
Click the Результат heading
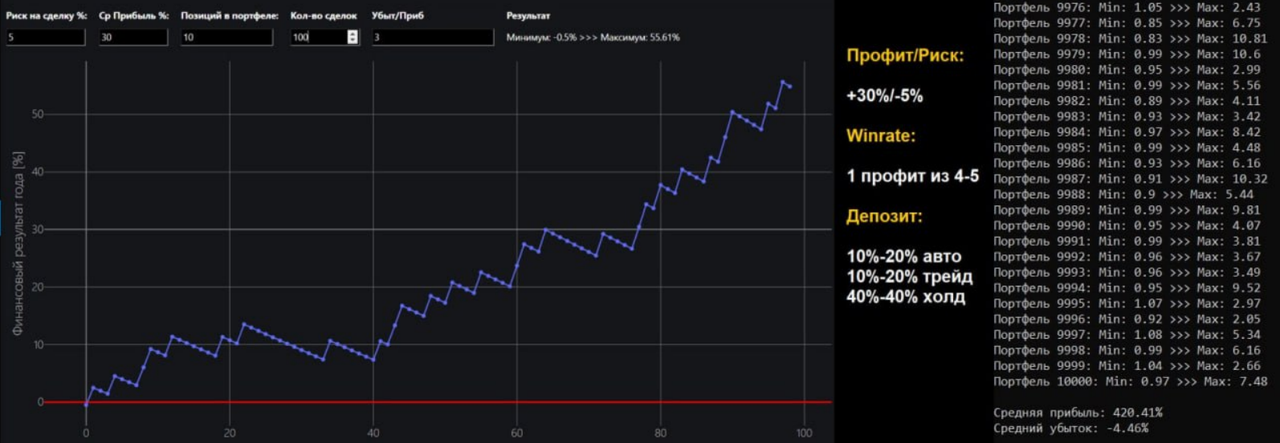527,17
